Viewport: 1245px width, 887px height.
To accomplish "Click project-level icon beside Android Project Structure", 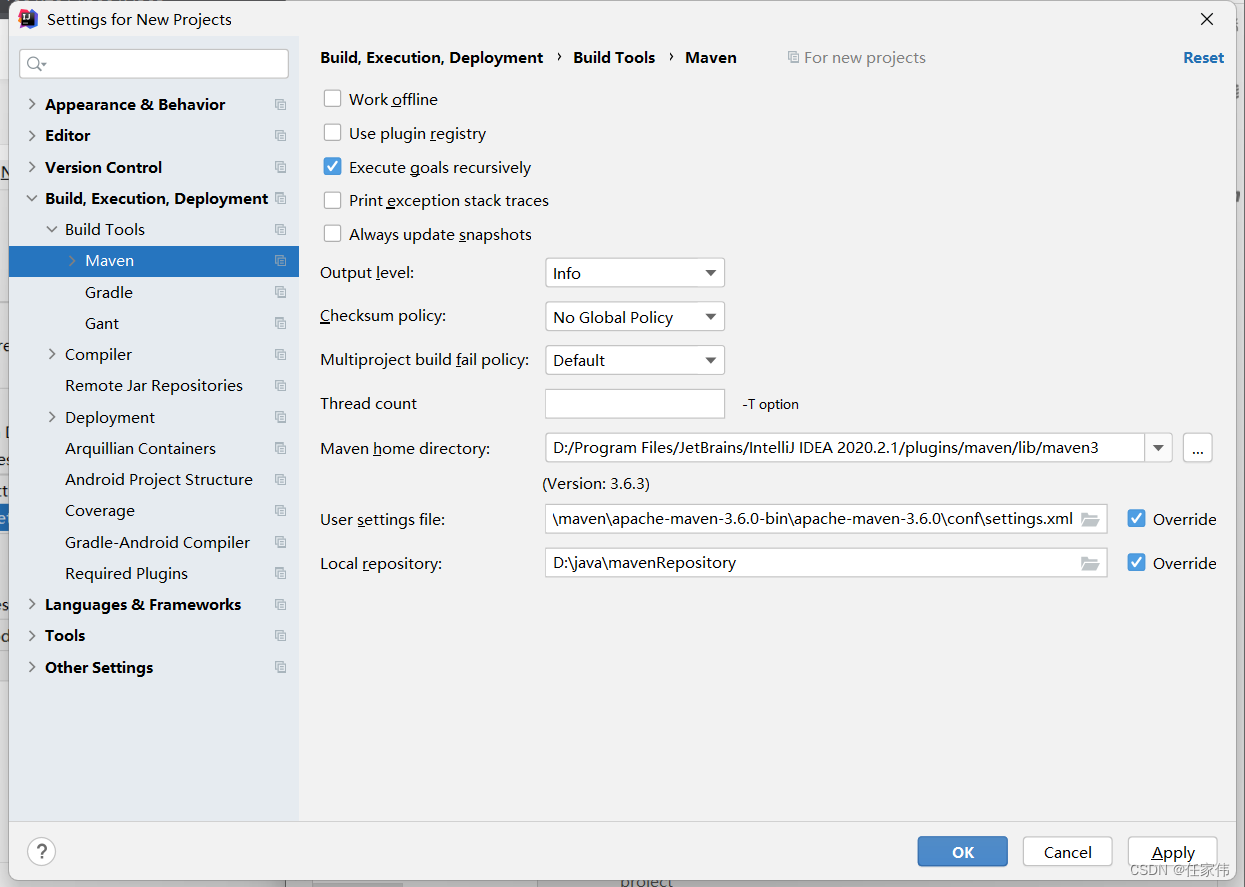I will point(280,480).
